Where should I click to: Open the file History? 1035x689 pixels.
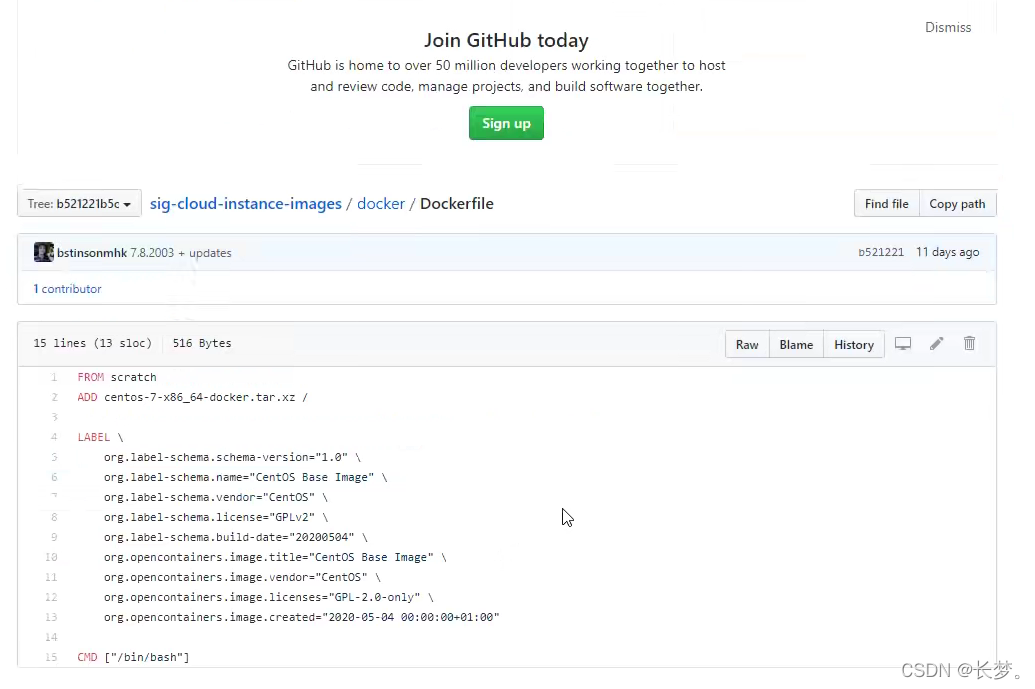853,344
